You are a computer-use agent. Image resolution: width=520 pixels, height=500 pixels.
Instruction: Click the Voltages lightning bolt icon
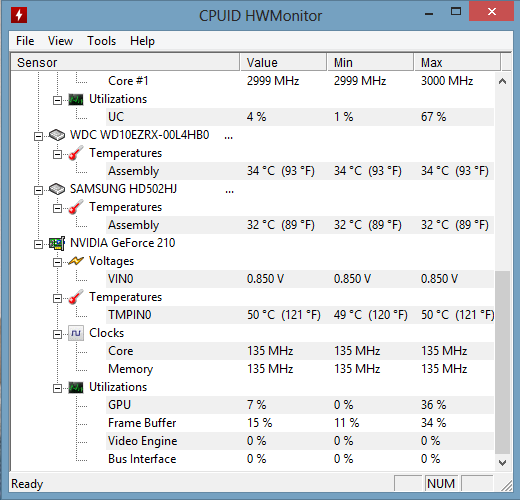point(76,261)
